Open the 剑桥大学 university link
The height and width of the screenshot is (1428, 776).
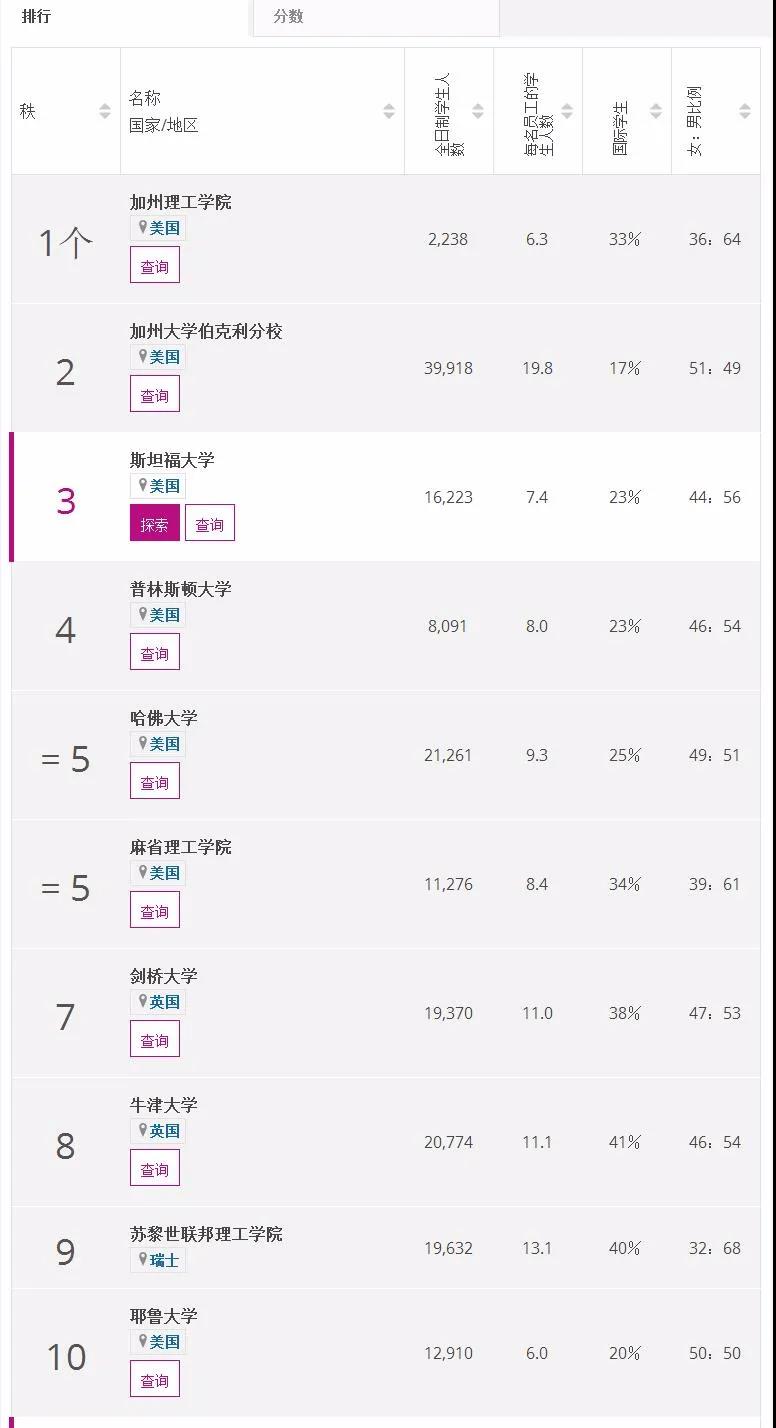coord(164,976)
